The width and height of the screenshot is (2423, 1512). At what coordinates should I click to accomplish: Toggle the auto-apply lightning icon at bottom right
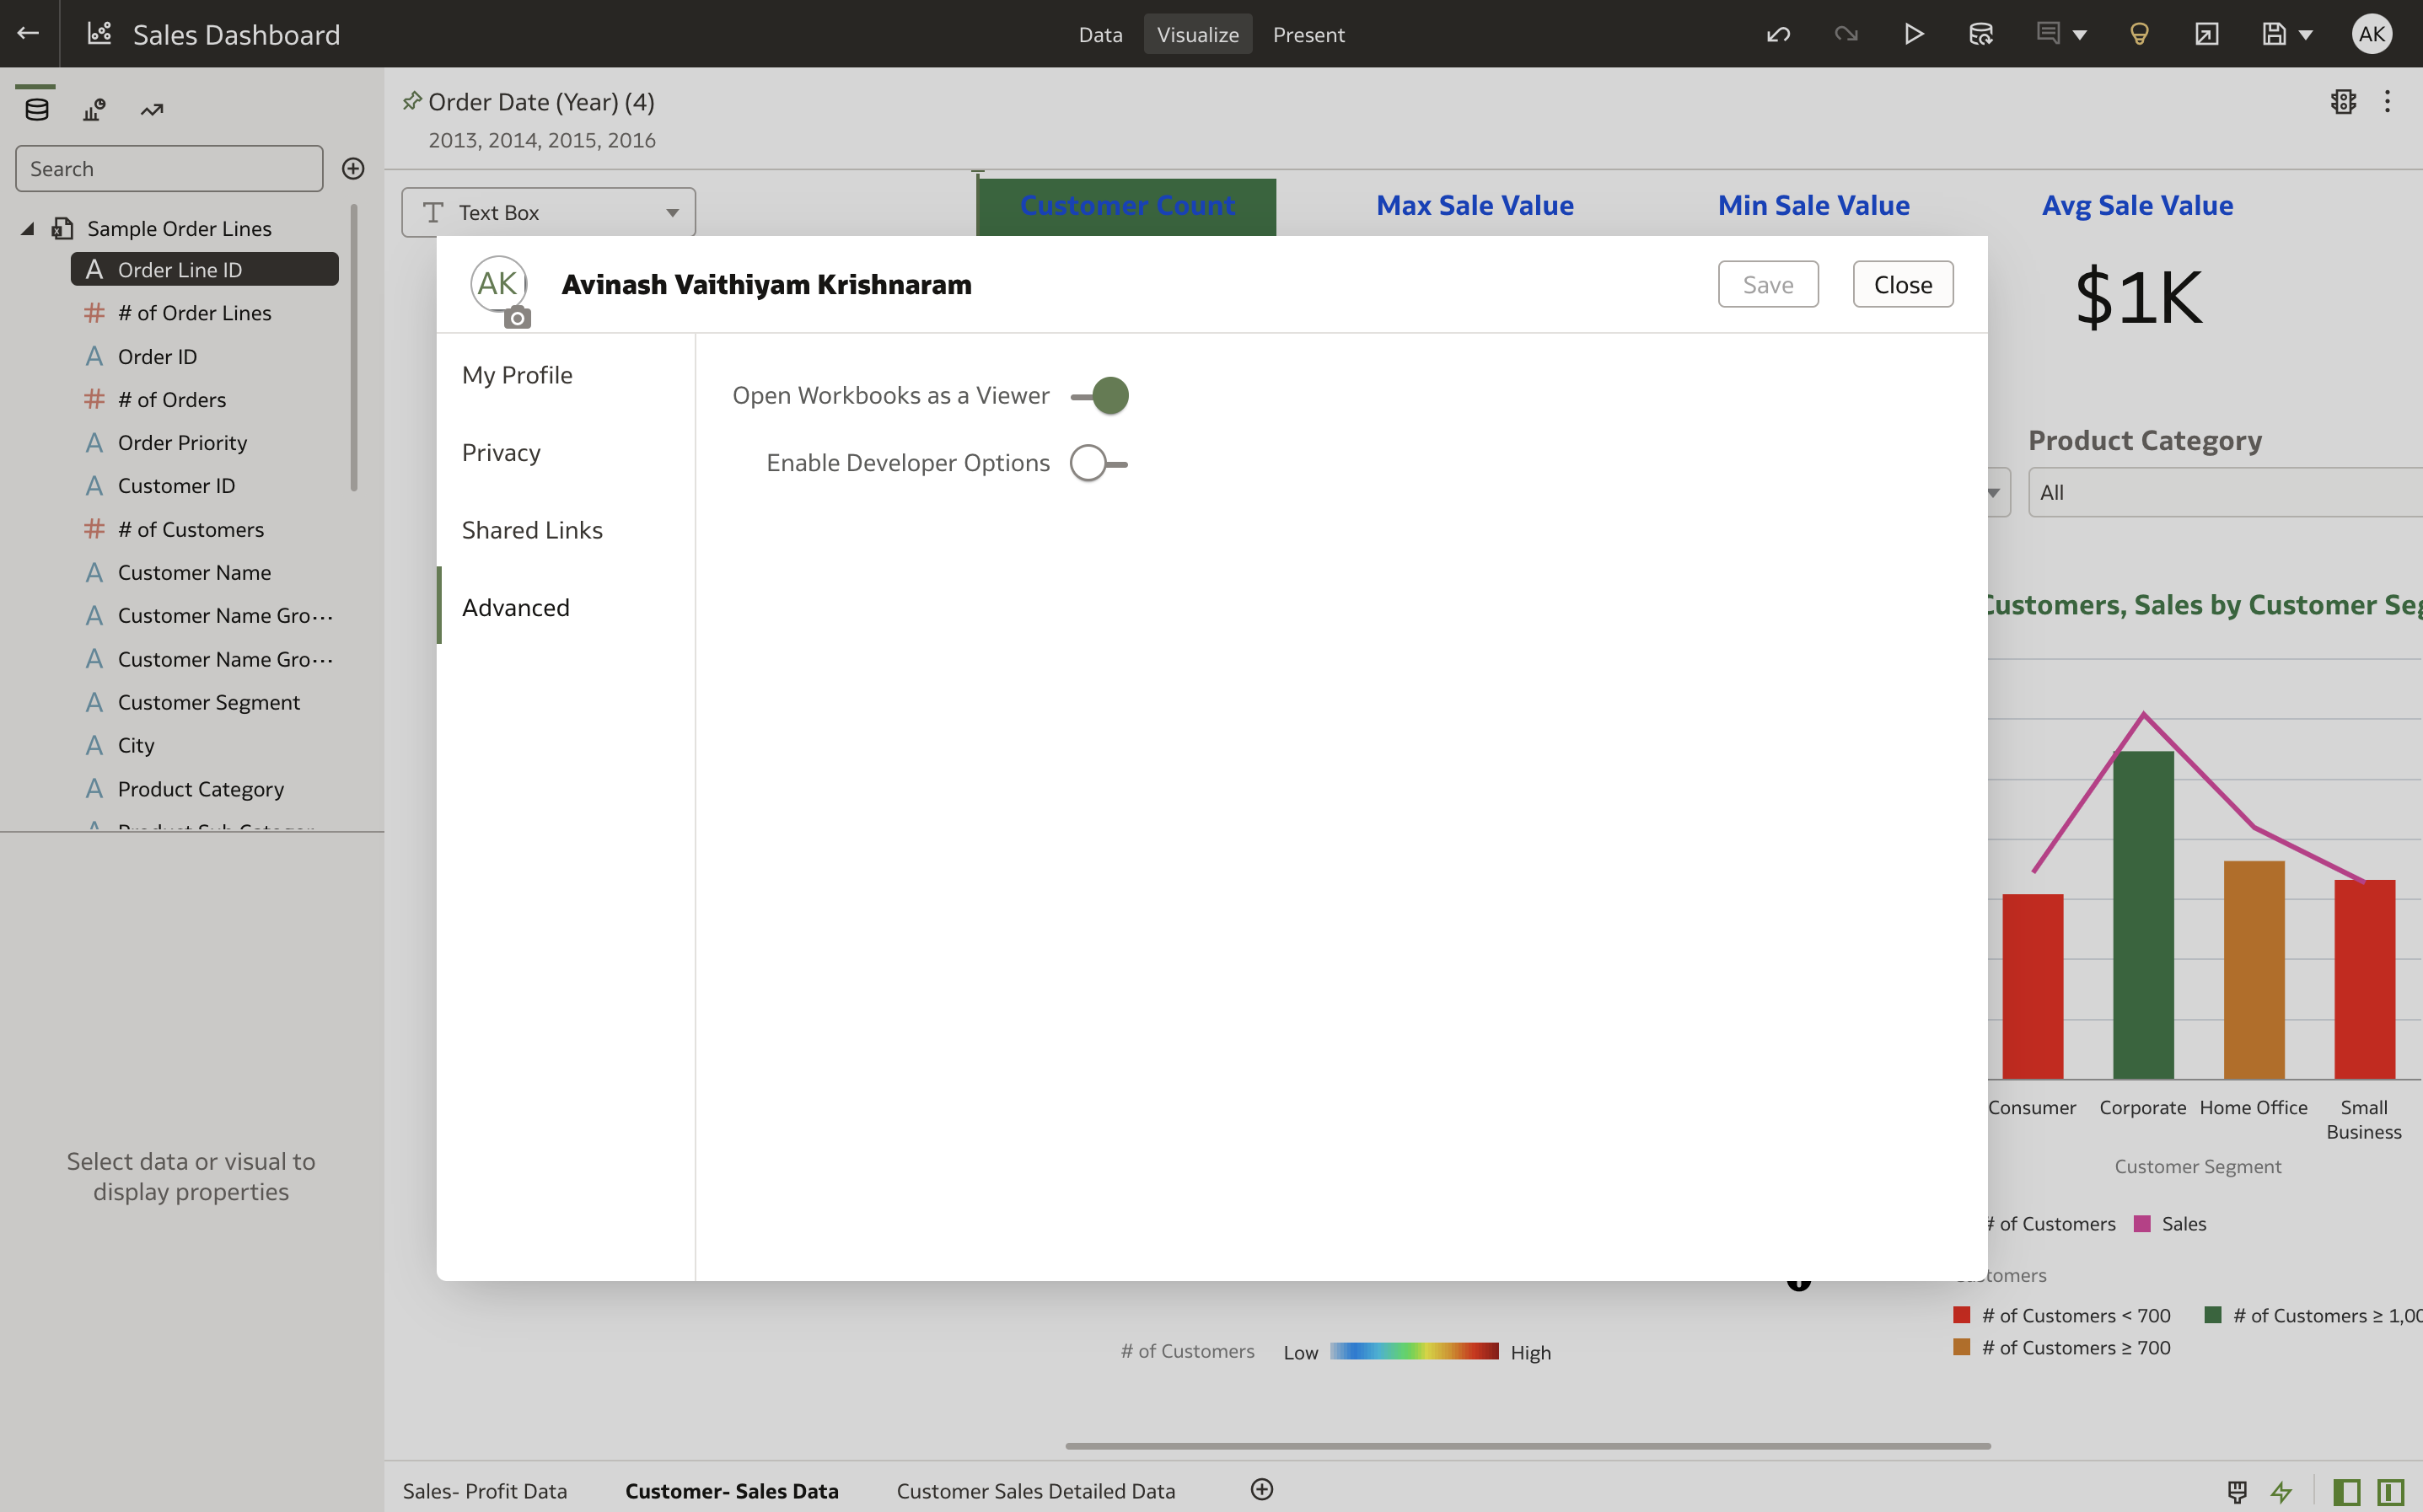click(x=2283, y=1490)
